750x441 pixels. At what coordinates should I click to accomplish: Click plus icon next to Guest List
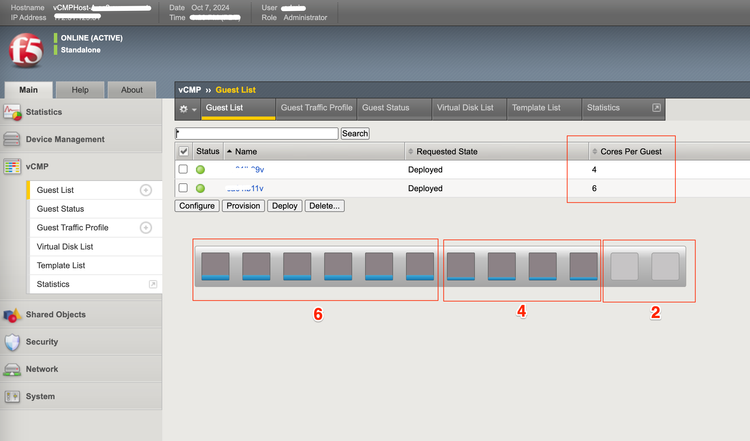tap(146, 190)
